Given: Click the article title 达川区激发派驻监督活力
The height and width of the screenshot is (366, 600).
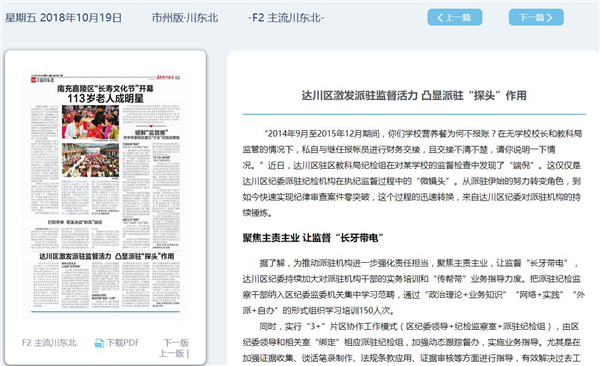Looking at the screenshot, I should tap(414, 95).
